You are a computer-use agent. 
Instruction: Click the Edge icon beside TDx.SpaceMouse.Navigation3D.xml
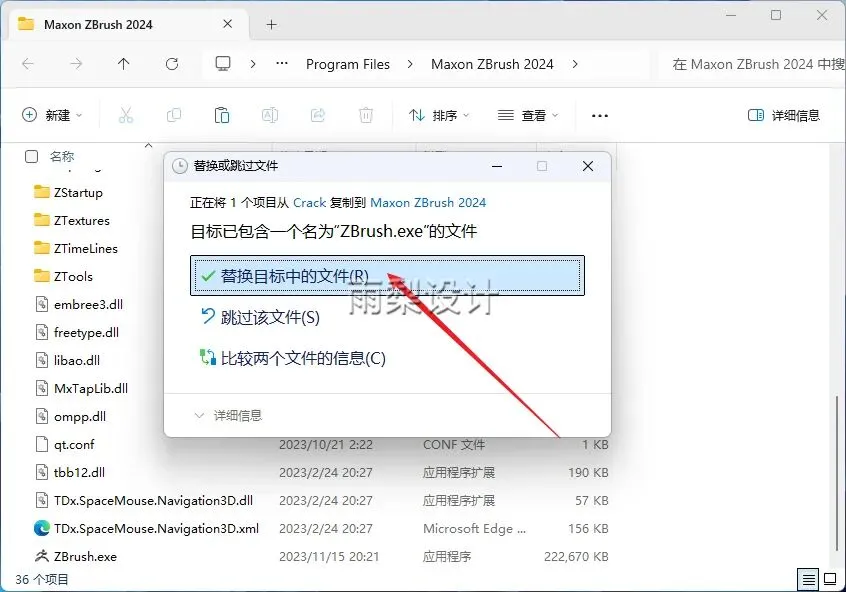[42, 528]
